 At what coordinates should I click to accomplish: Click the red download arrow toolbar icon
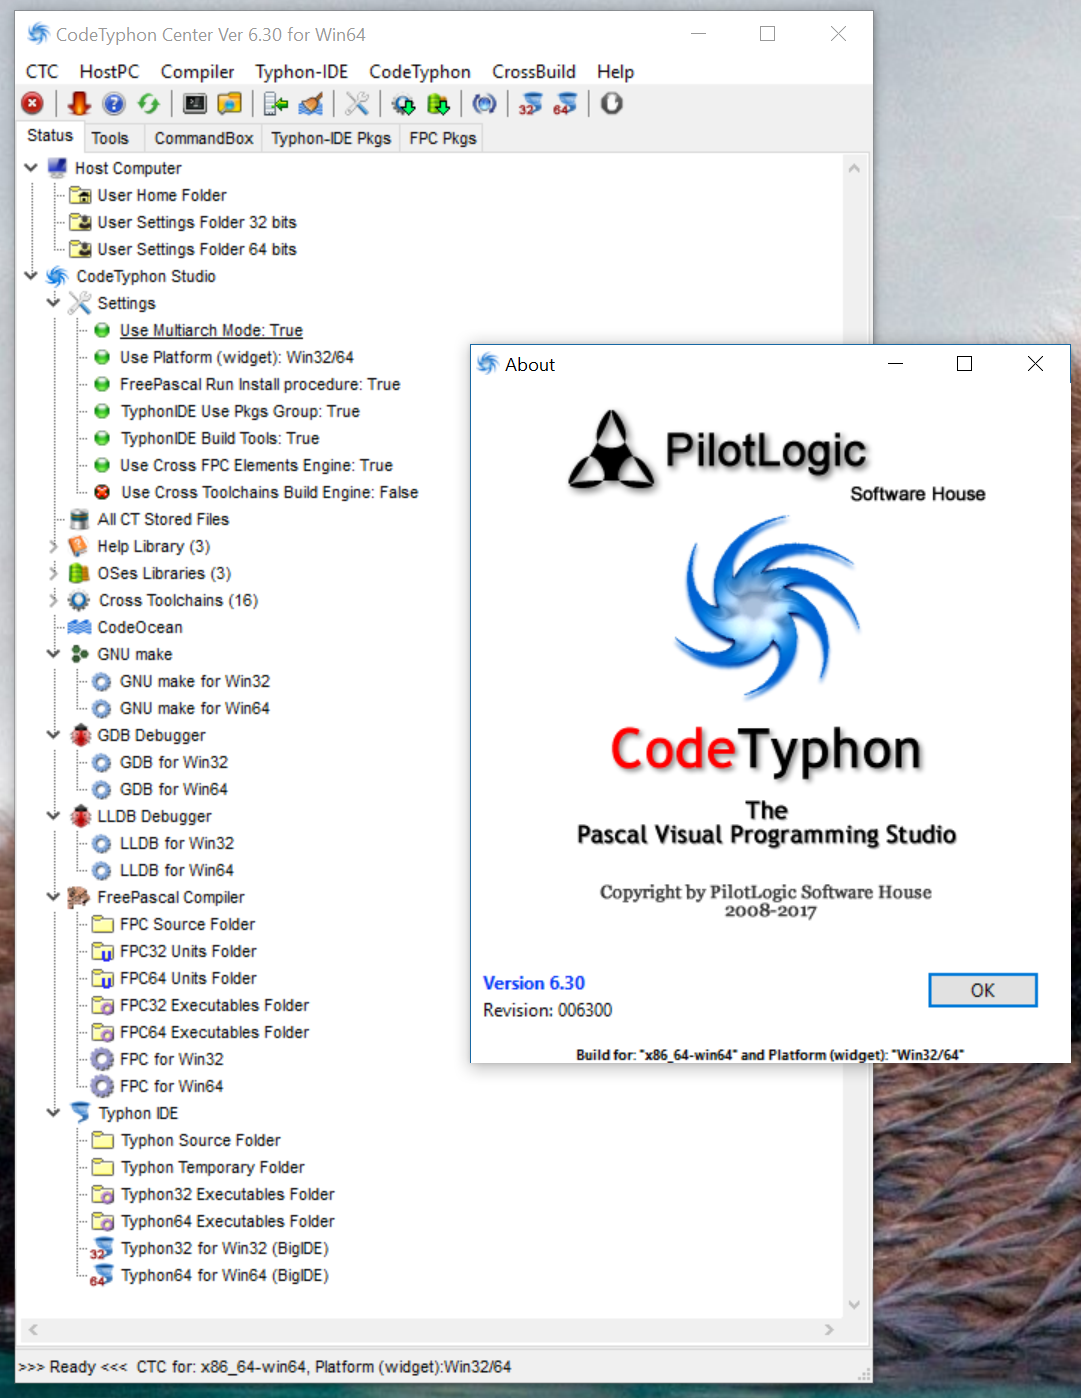[79, 103]
